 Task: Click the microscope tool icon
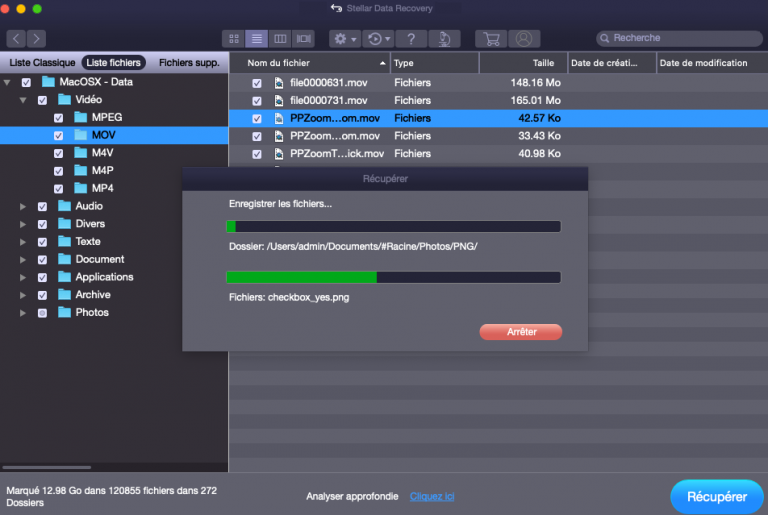click(443, 39)
